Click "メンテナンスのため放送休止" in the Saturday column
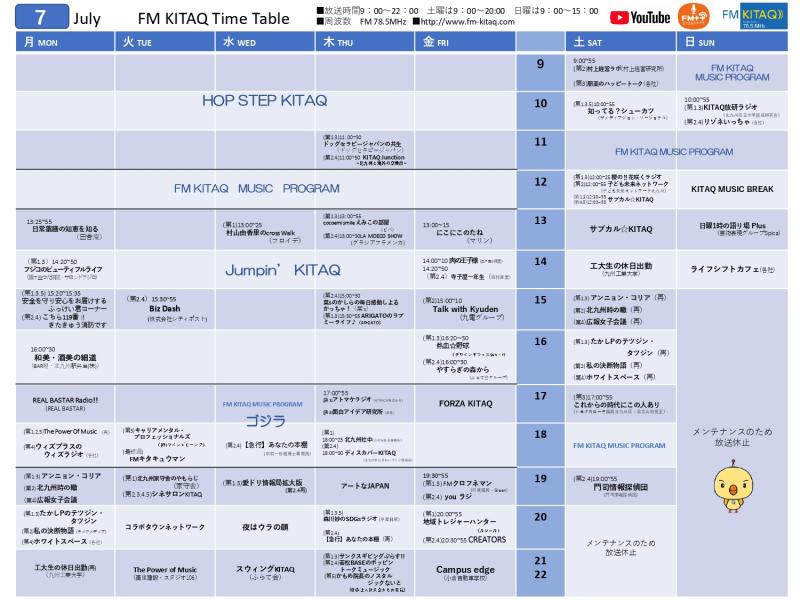Image resolution: width=800 pixels, height=600 pixels. click(621, 547)
